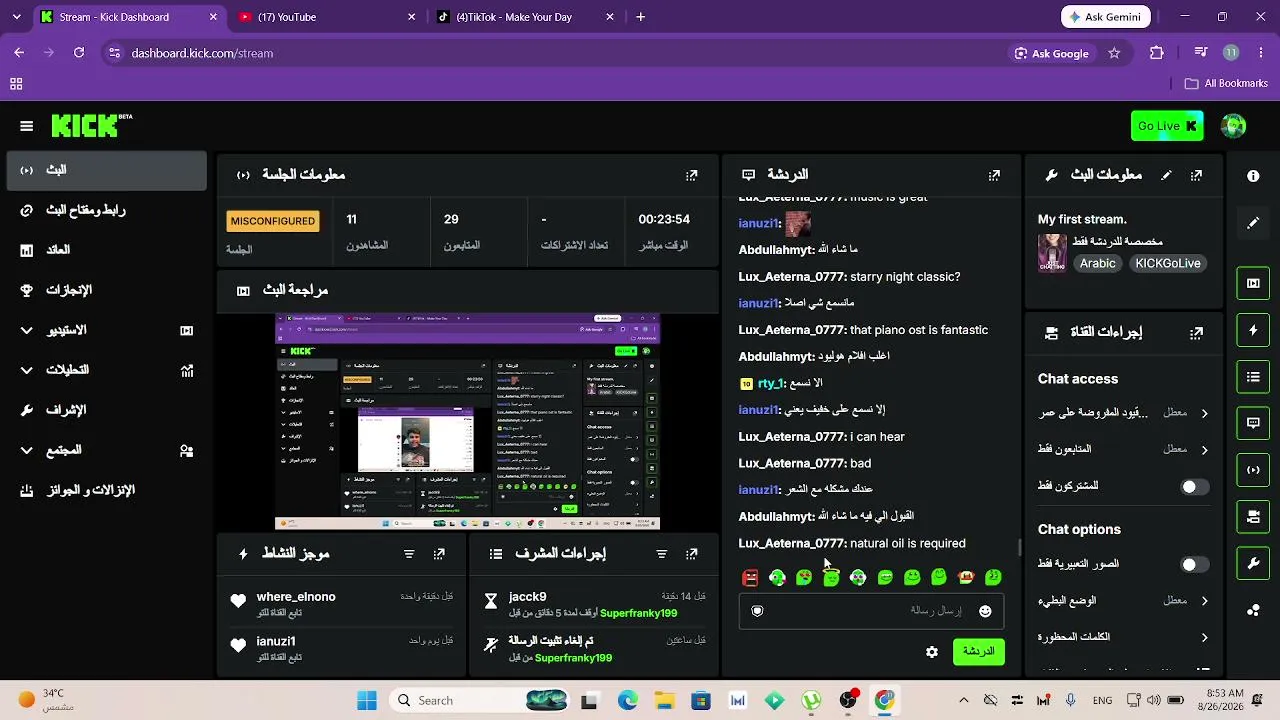The height and width of the screenshot is (720, 1280).
Task: Toggle the wrench widget icon in the right rail
Action: [x=1253, y=564]
